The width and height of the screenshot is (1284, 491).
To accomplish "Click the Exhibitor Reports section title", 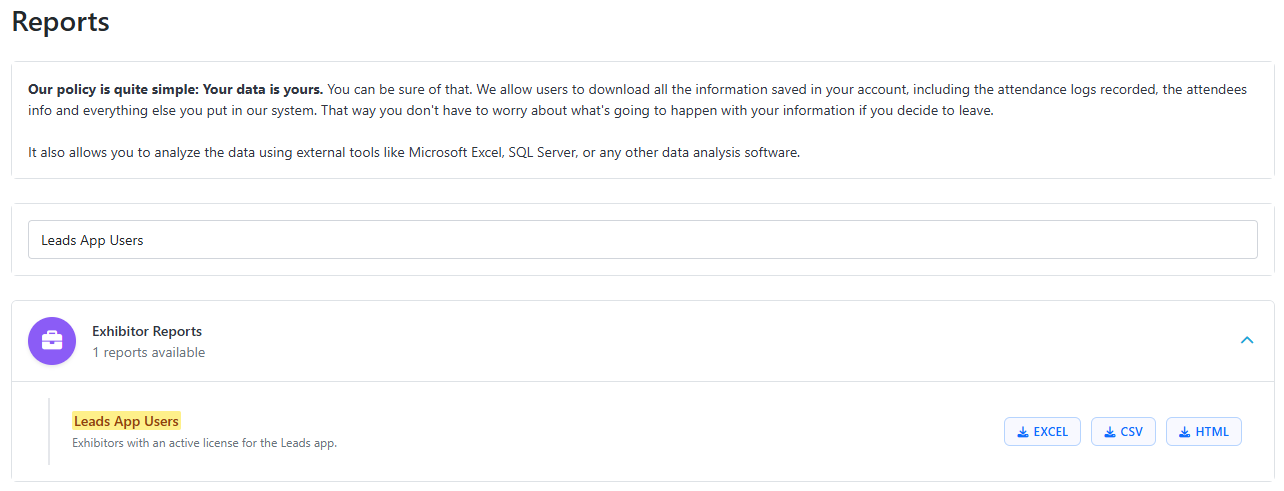I will pos(147,331).
